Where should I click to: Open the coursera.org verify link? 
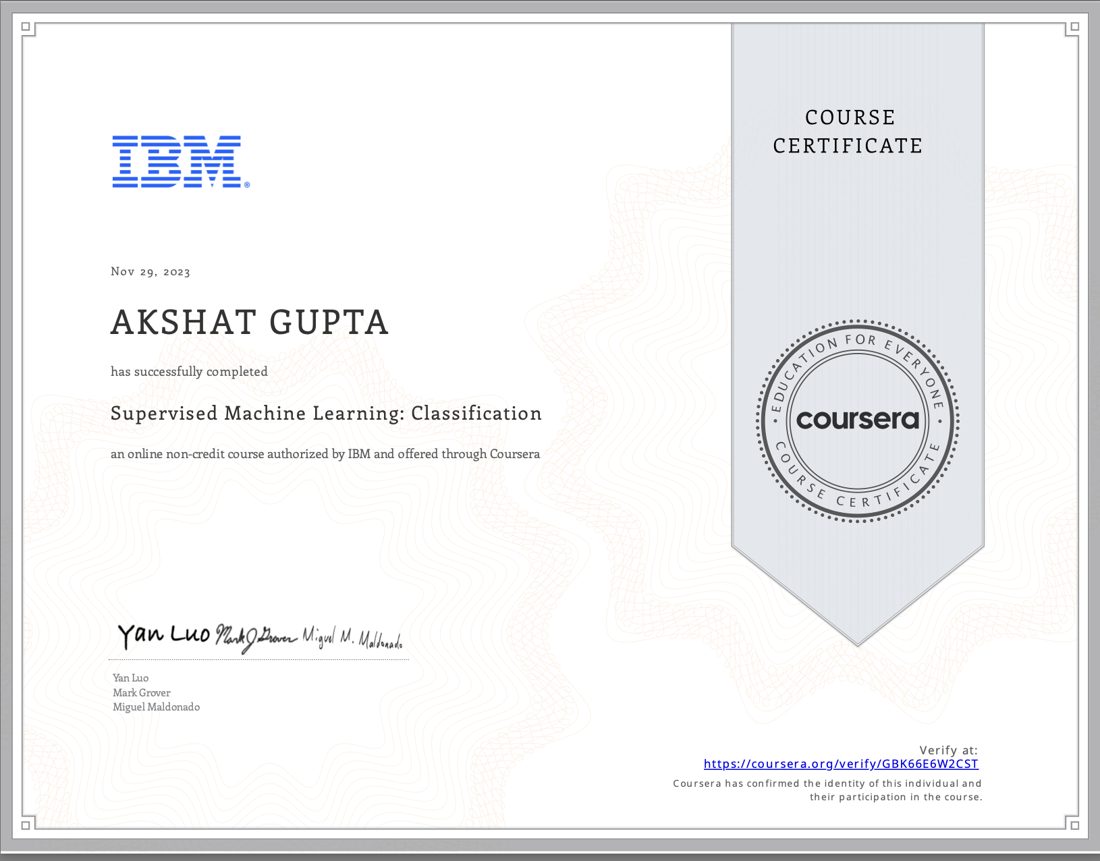(840, 764)
